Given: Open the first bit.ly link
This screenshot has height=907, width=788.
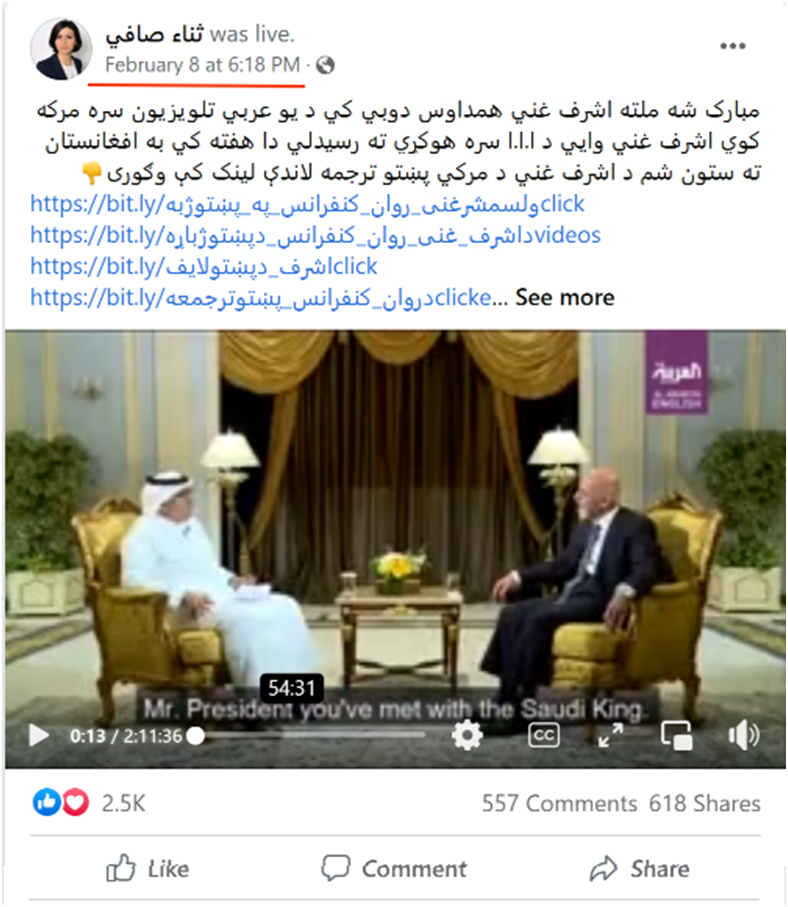Looking at the screenshot, I should 307,204.
